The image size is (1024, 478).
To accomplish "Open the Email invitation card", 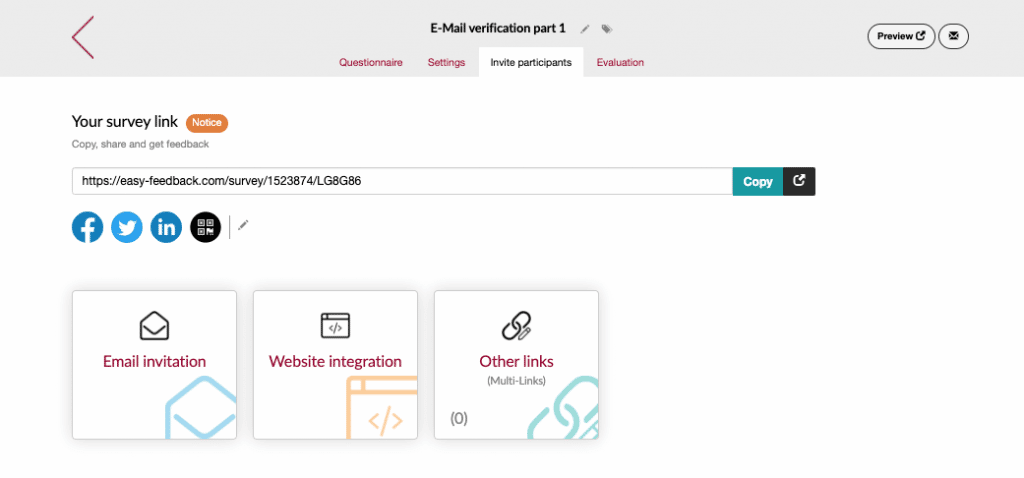I will (154, 365).
